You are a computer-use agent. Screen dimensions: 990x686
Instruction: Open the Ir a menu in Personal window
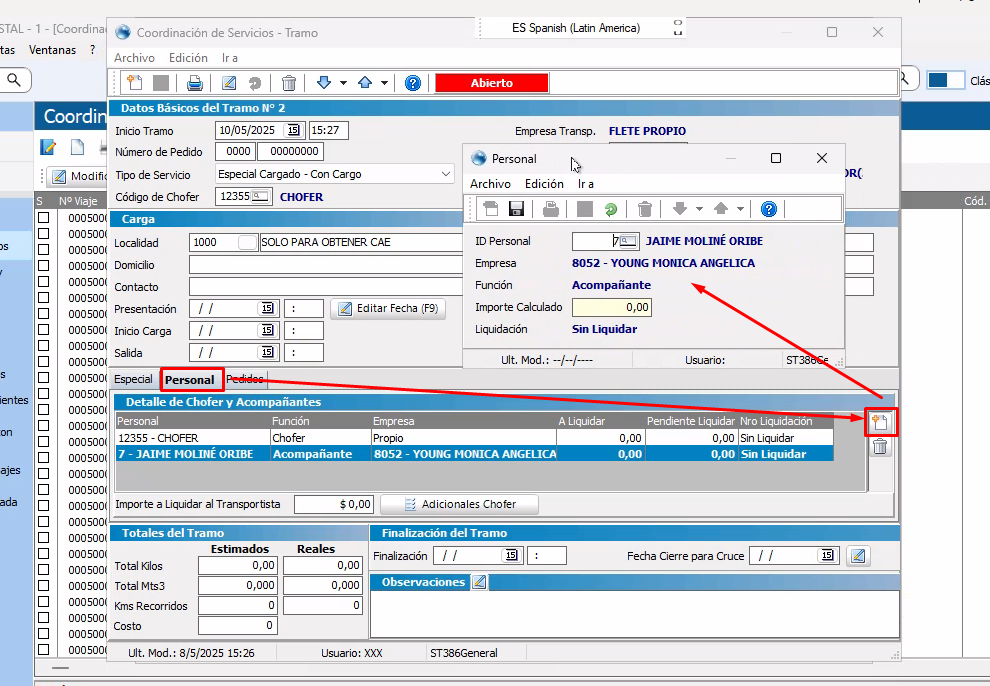(x=586, y=184)
